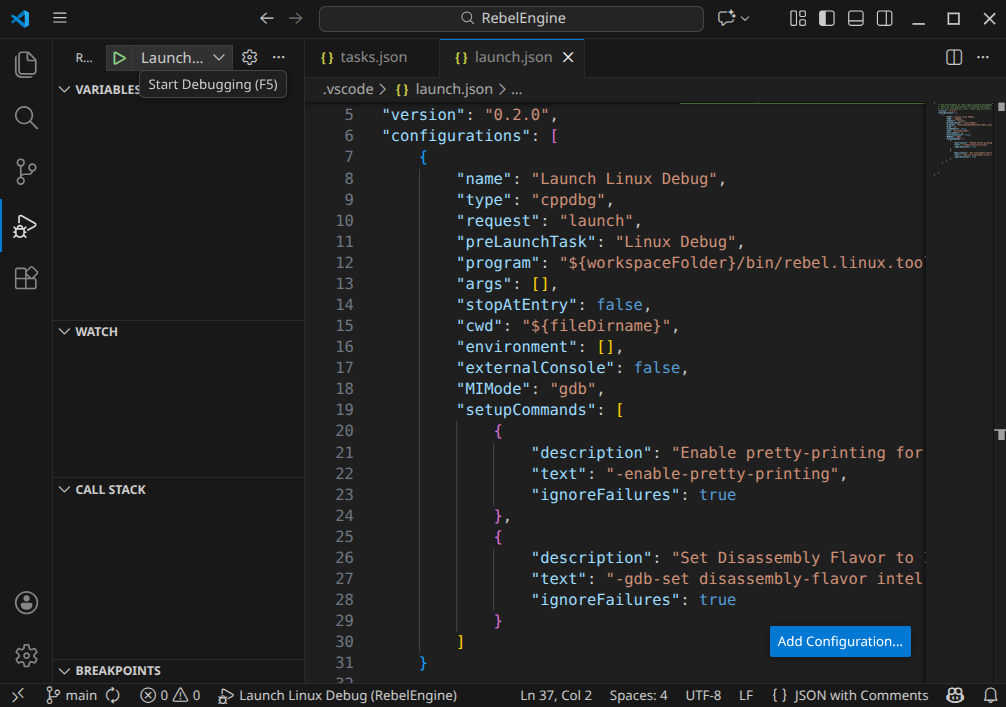Click .vscode in the breadcrumb
This screenshot has width=1006, height=707.
348,89
